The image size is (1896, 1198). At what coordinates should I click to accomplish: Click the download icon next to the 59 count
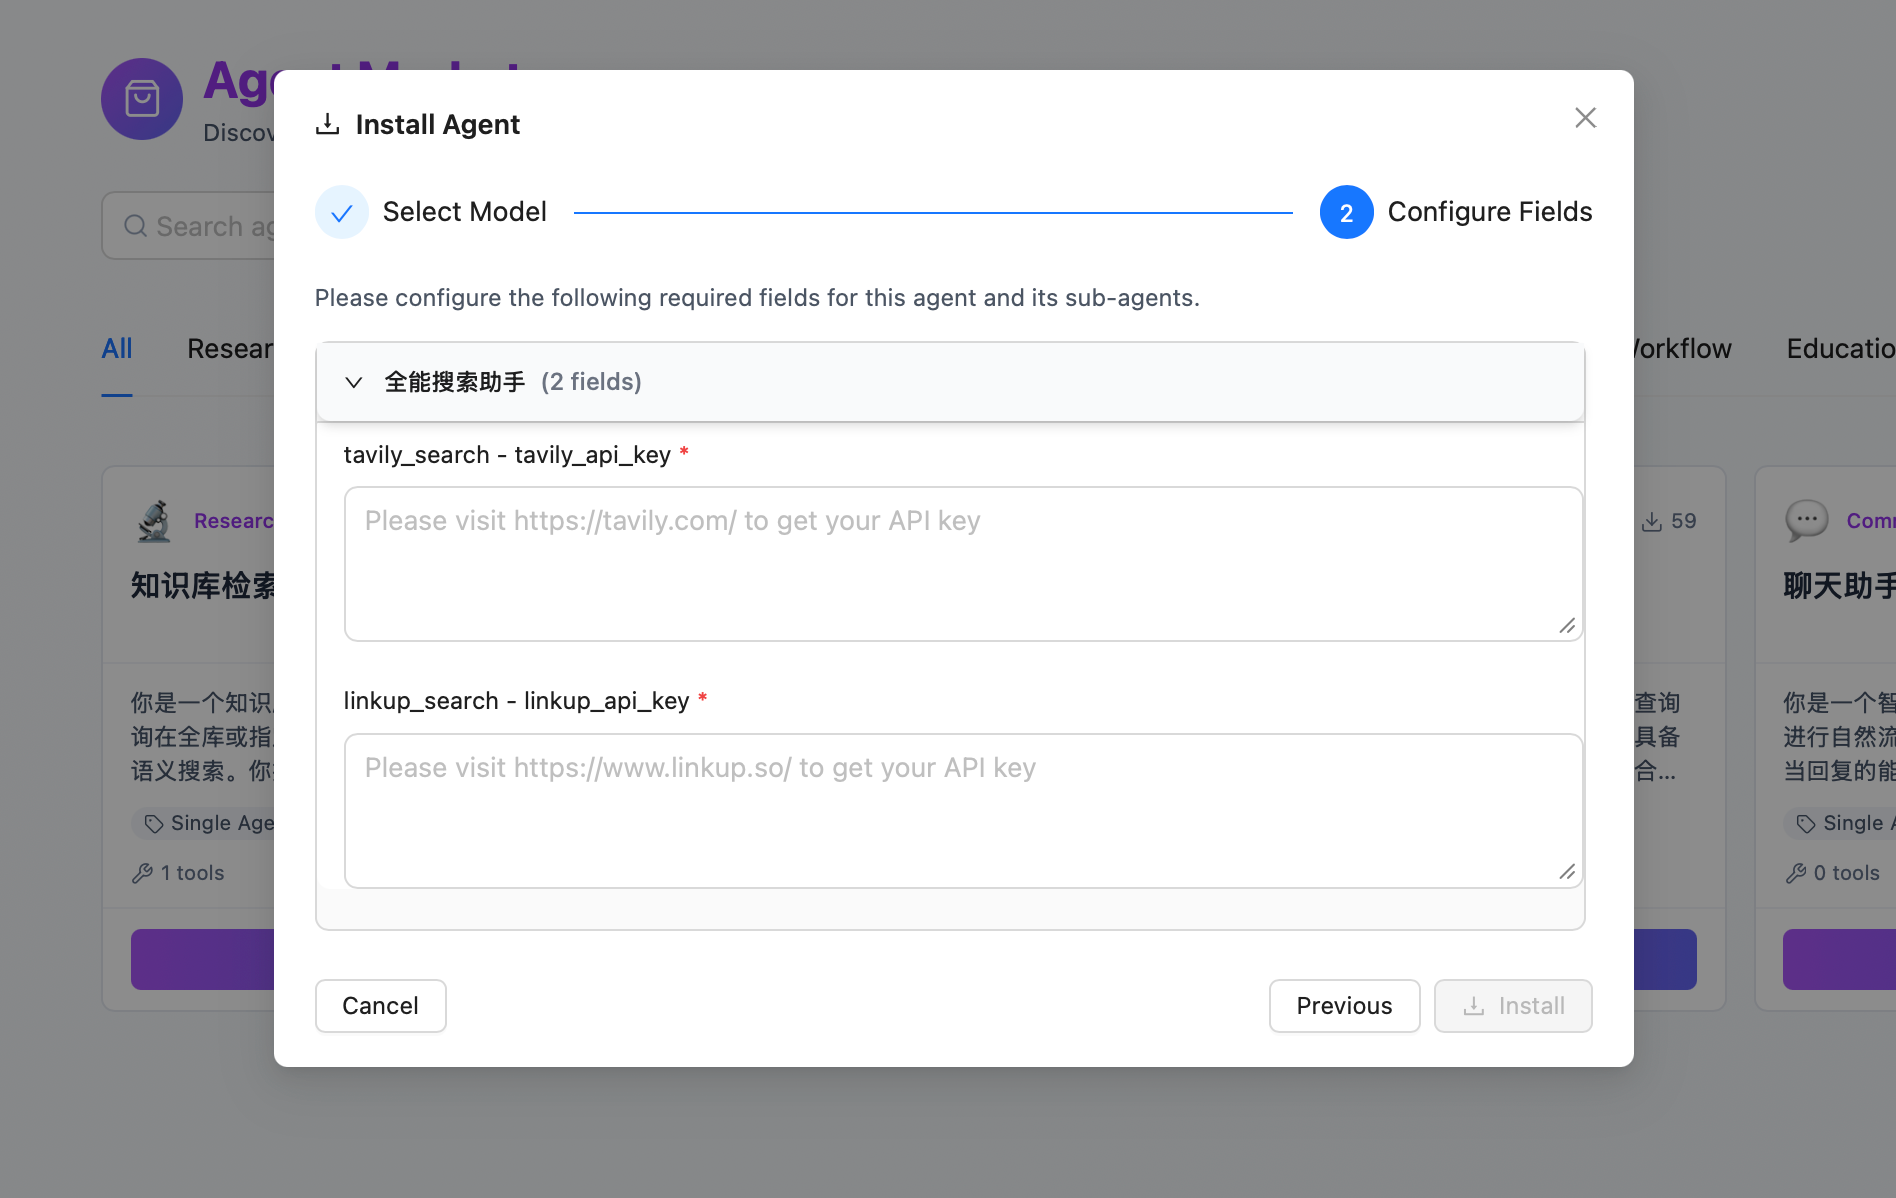1650,520
